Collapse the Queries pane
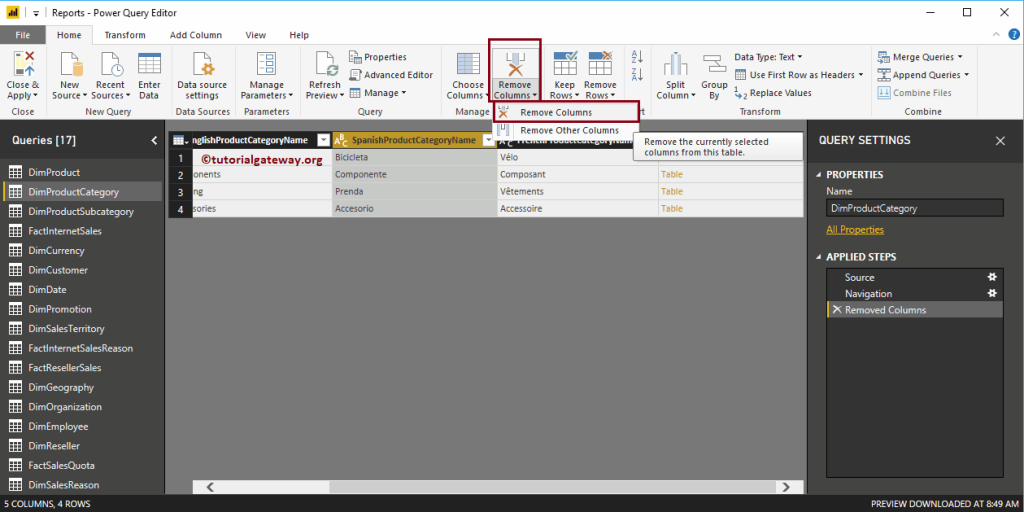This screenshot has height=512, width=1024. [x=154, y=140]
